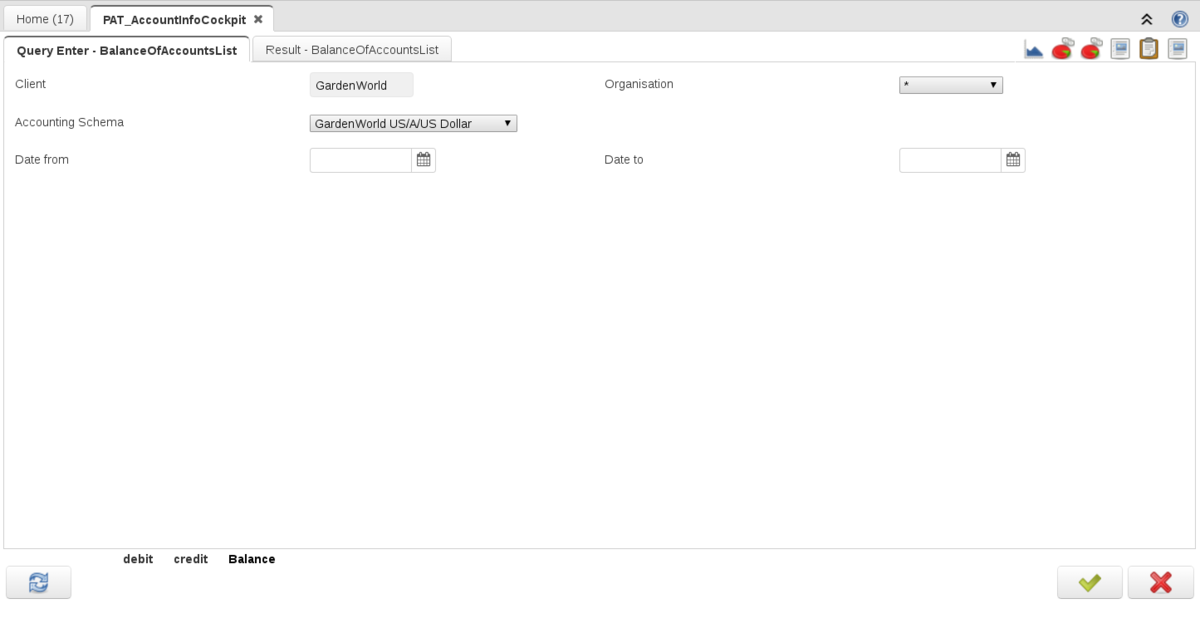Select Query Enter - BalanceOfAccountsList tab
The image size is (1200, 633).
127,50
